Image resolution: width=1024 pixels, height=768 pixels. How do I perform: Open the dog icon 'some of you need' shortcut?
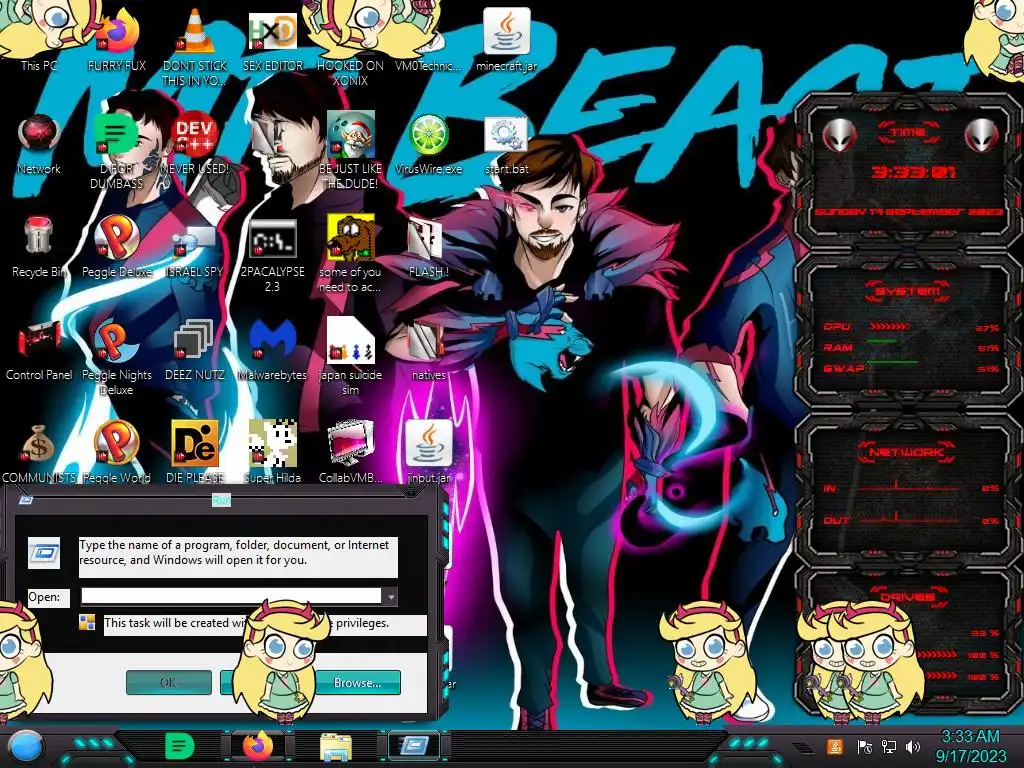pos(351,255)
